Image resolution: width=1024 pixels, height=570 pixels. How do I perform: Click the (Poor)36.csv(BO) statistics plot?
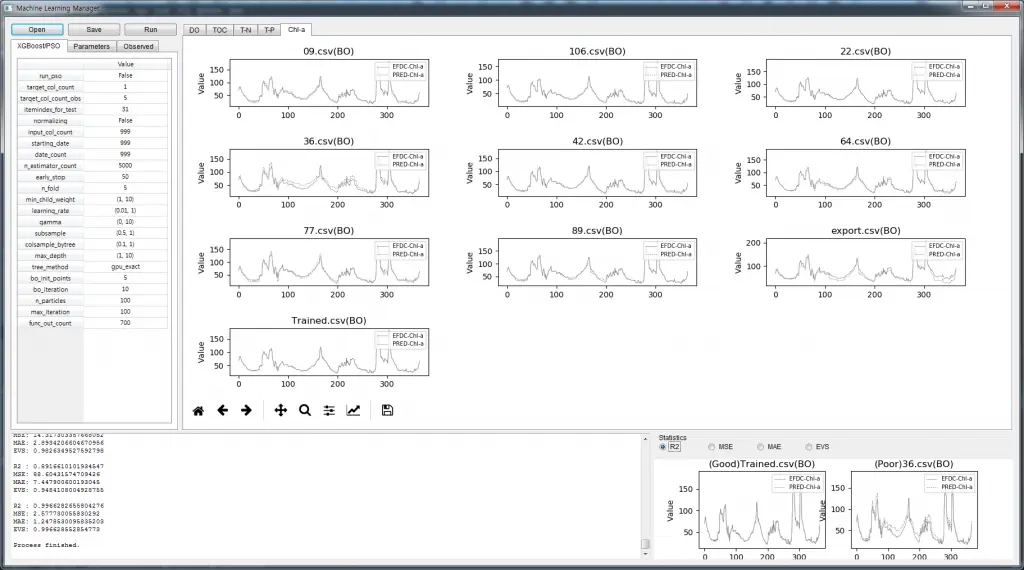(914, 510)
